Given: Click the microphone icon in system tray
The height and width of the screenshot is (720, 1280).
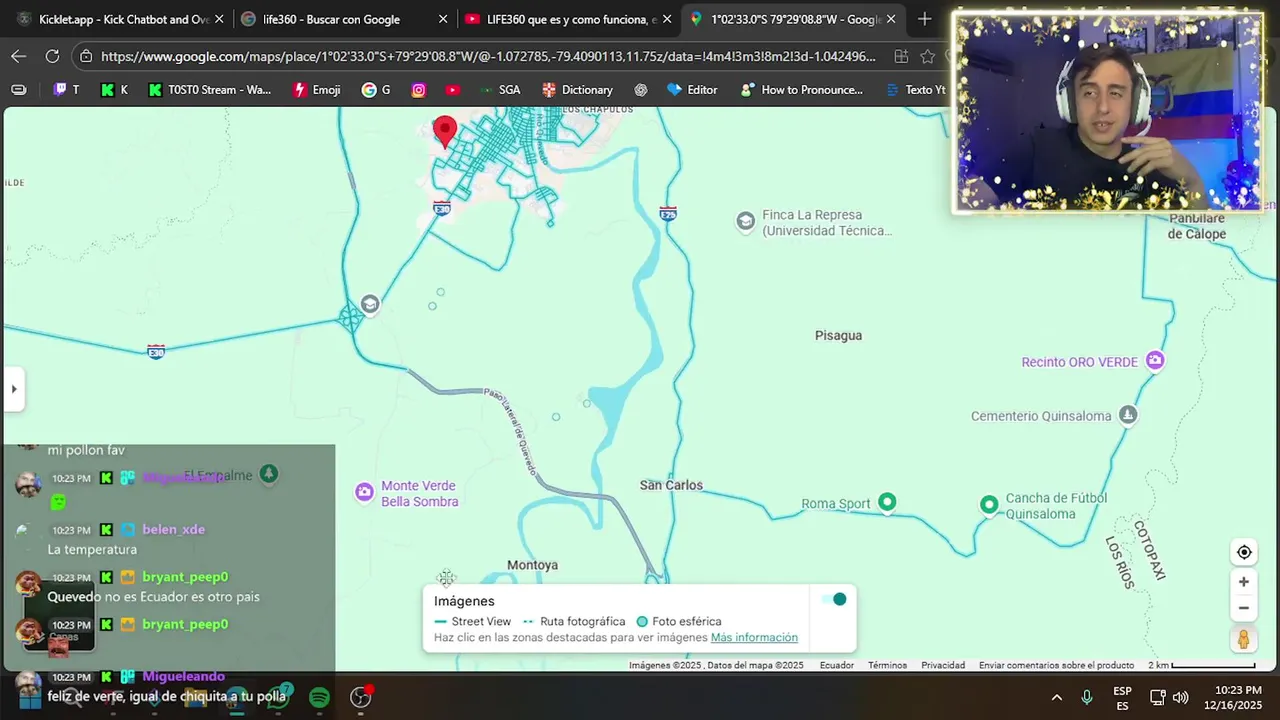Looking at the screenshot, I should [x=1087, y=697].
